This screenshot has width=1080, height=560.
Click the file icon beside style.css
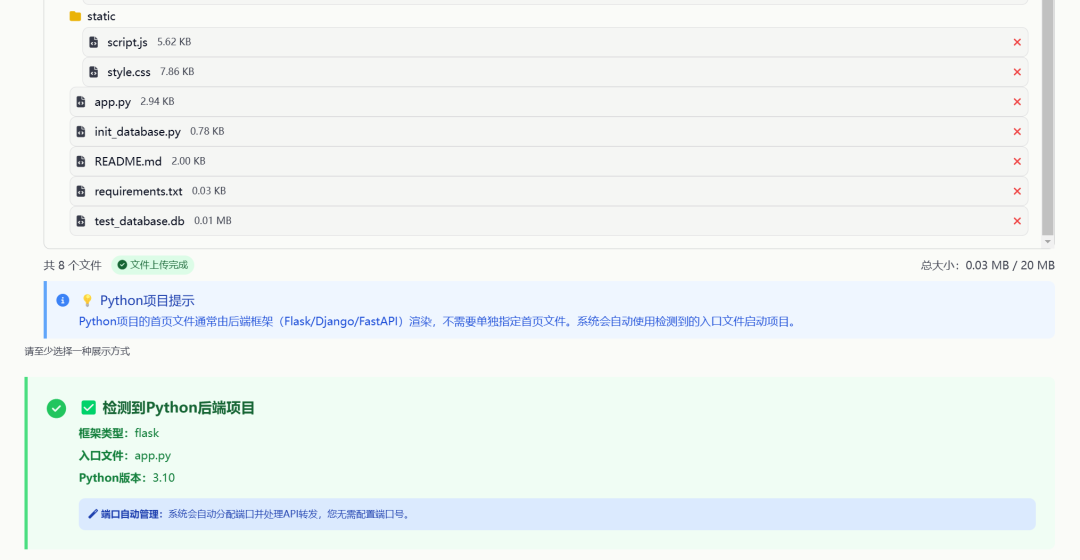(94, 72)
